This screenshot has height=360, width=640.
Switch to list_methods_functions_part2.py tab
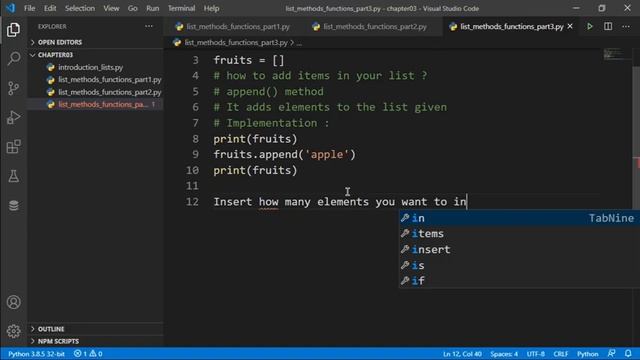point(369,27)
